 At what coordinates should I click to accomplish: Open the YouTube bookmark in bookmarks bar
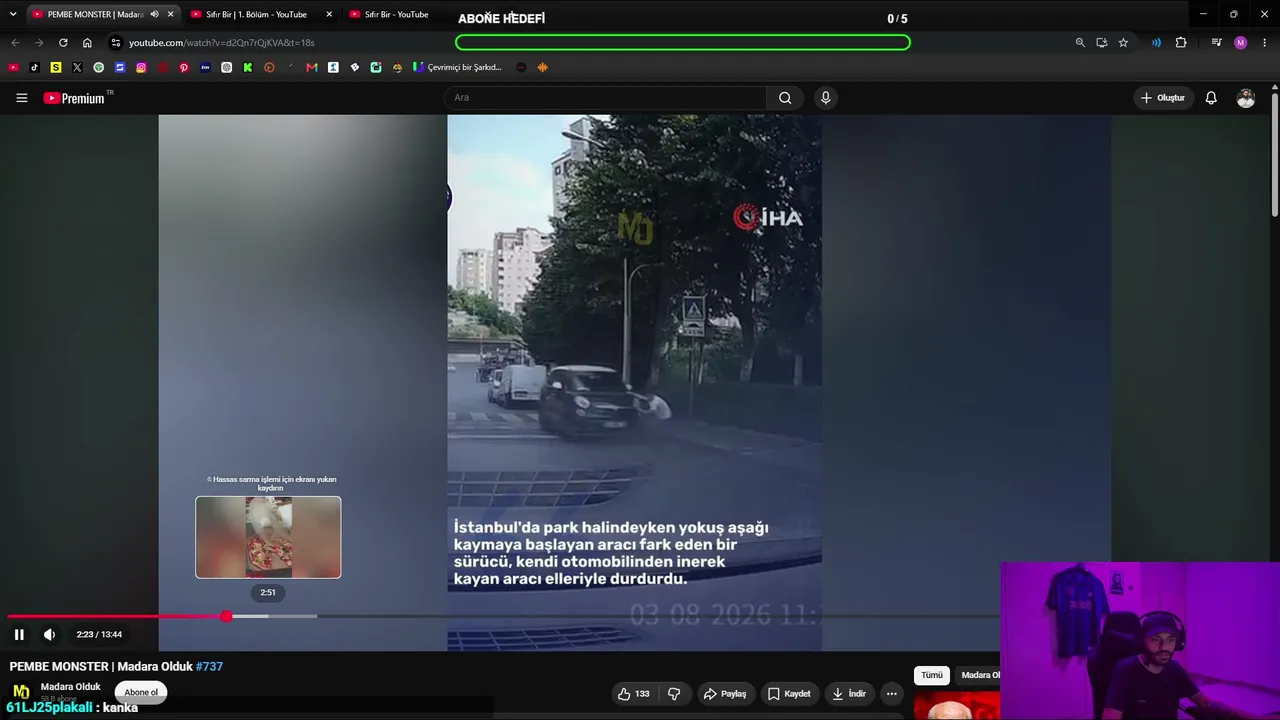tap(13, 67)
